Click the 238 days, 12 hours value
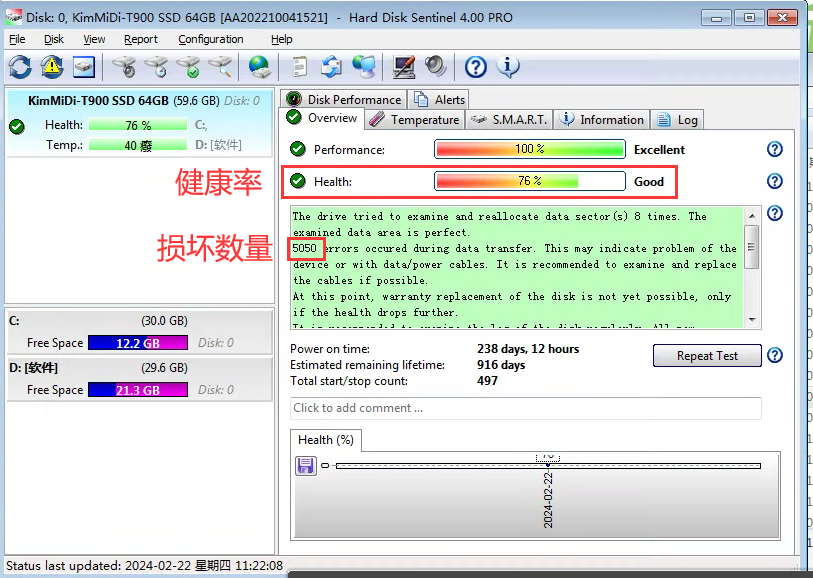The height and width of the screenshot is (578, 813). (528, 349)
